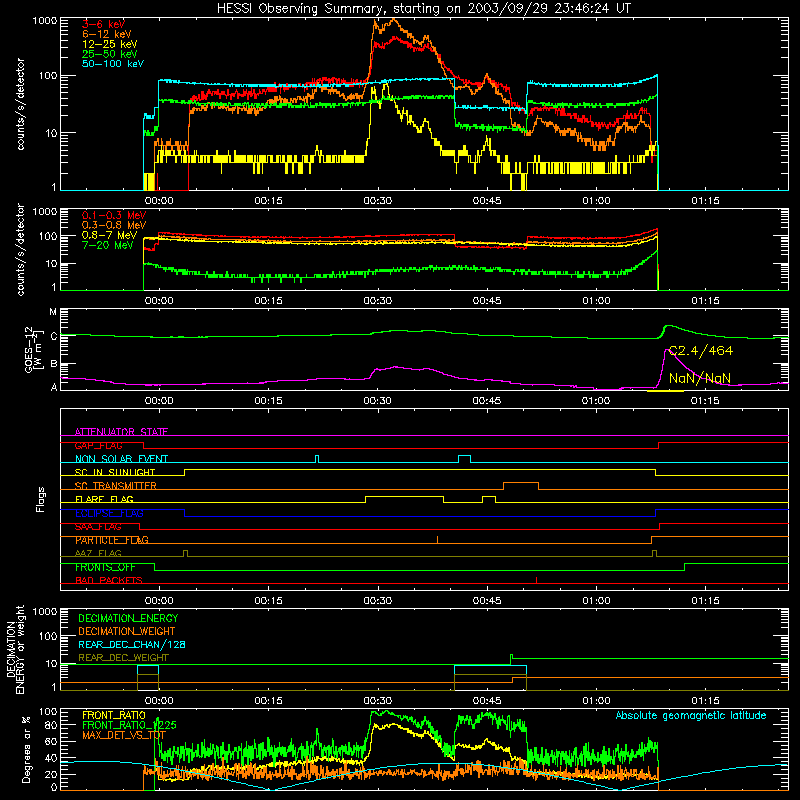
Task: Select the '50-100 keV' legend label
Action: point(113,64)
